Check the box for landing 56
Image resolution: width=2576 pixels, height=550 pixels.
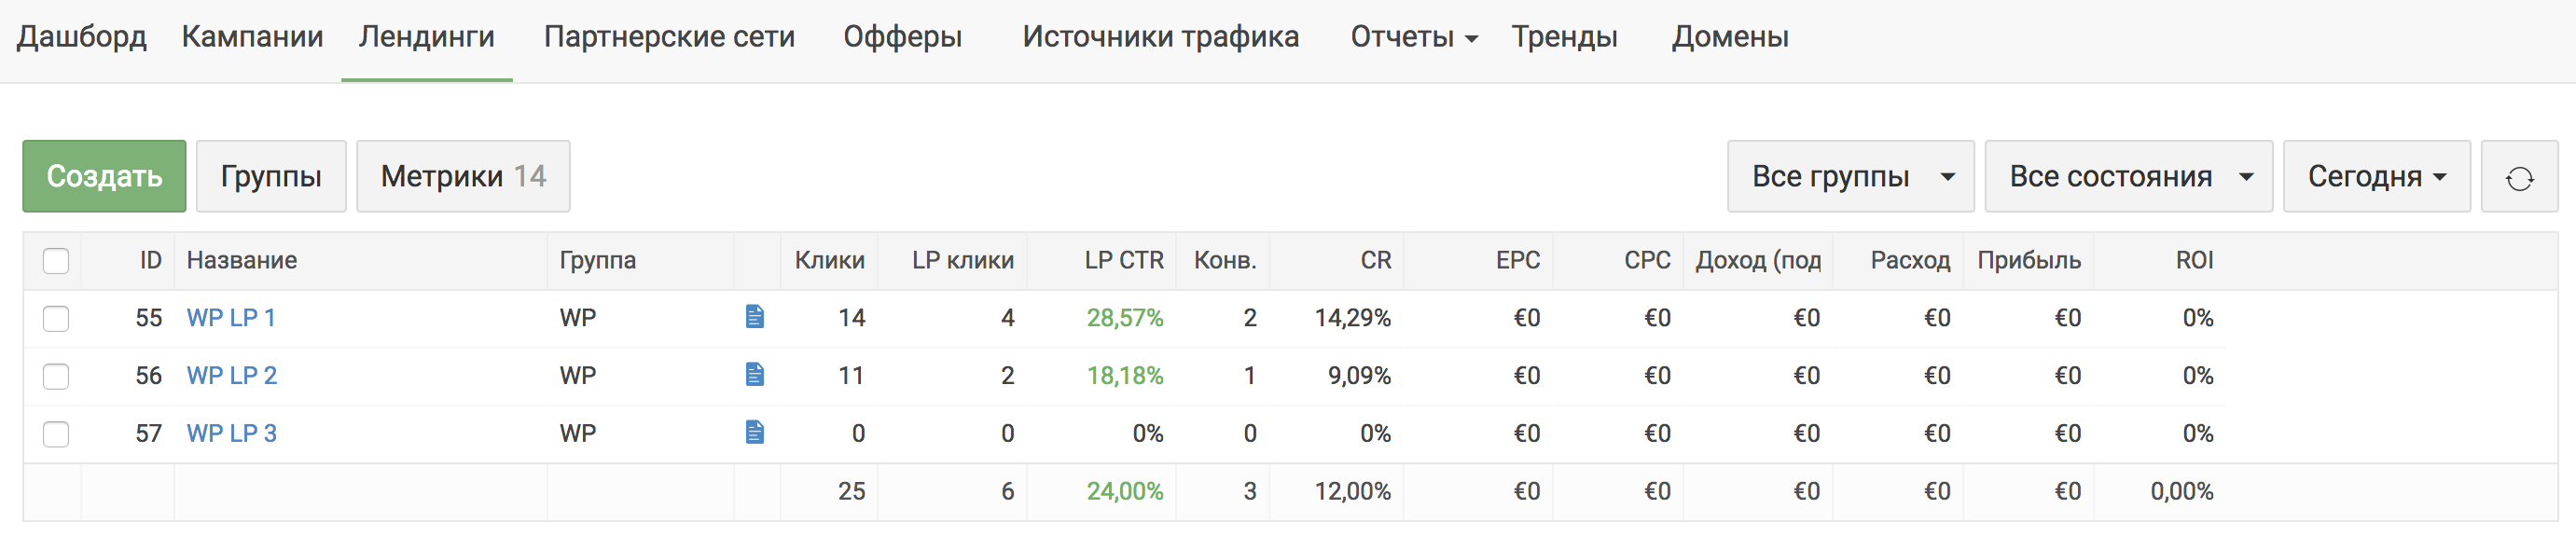[x=56, y=377]
